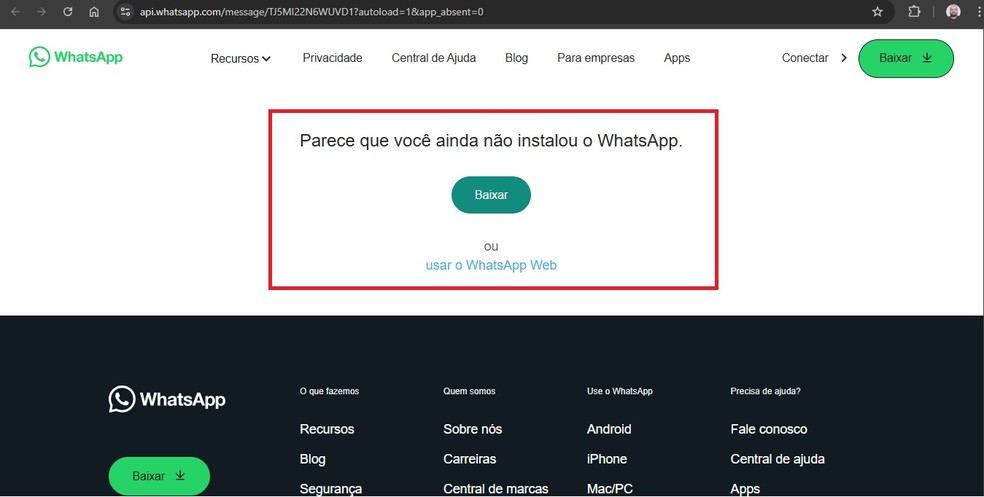Open the iPhone footer link
The width and height of the screenshot is (984, 497).
607,459
